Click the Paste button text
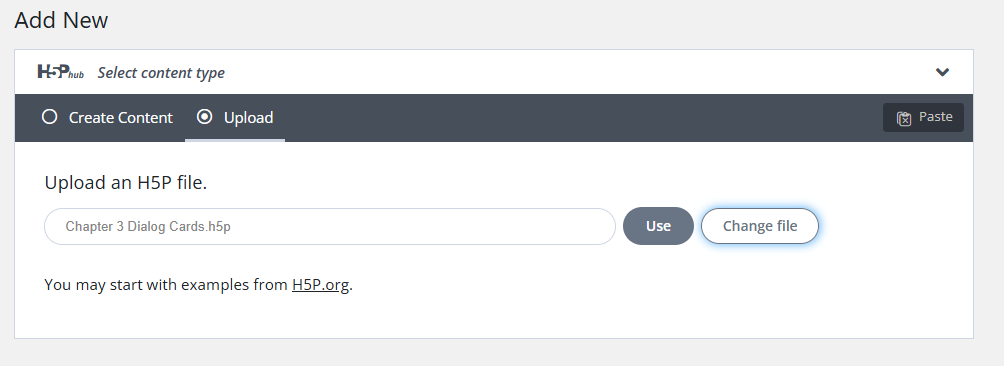 [x=935, y=116]
